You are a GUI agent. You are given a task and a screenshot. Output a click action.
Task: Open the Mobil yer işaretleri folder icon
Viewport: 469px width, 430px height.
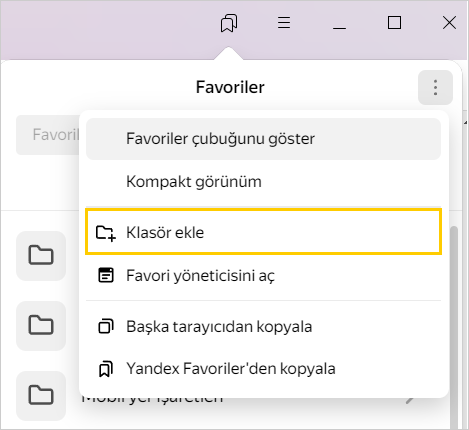click(41, 396)
